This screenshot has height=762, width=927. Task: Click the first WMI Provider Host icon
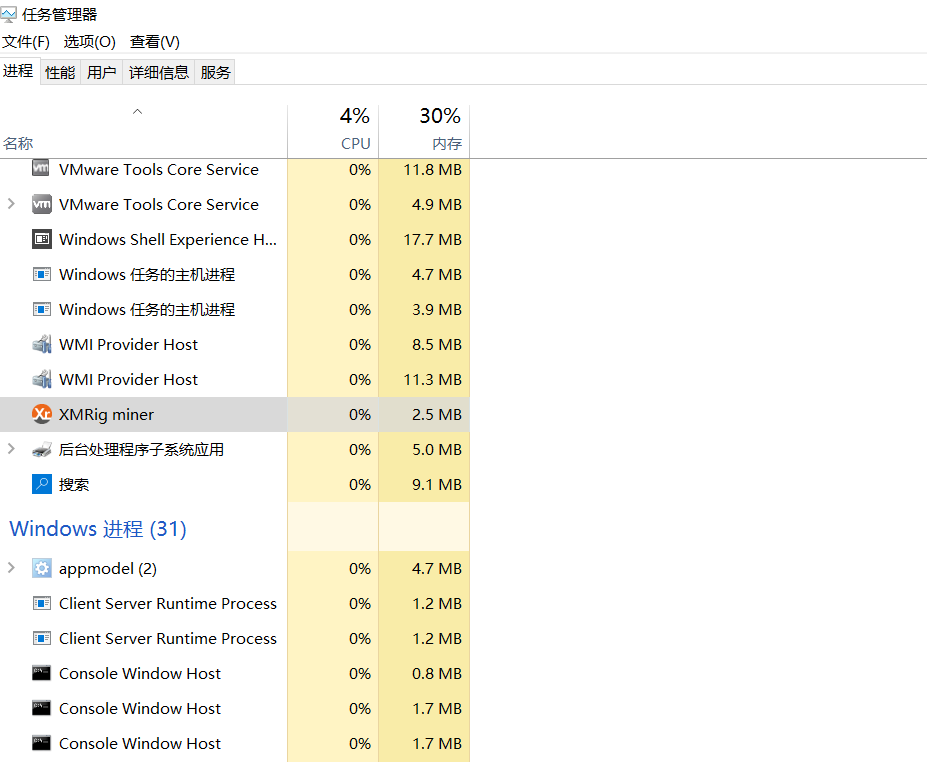(42, 344)
